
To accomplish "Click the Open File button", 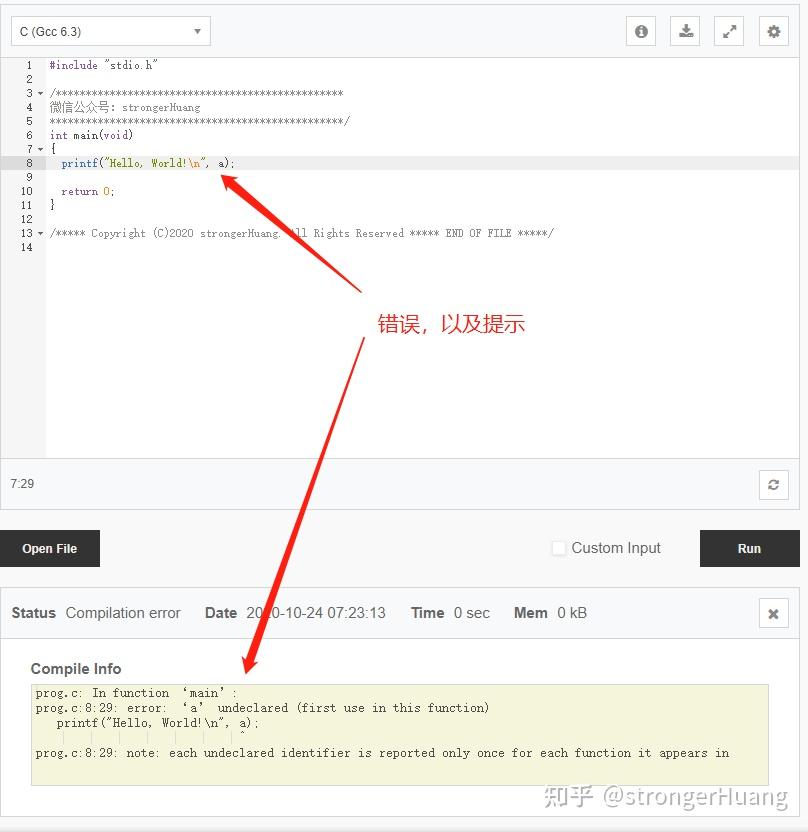I will tap(50, 548).
